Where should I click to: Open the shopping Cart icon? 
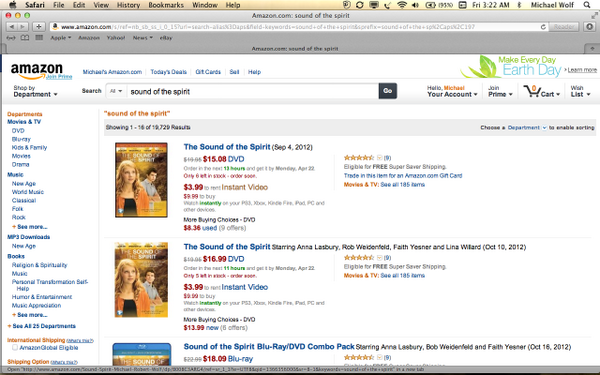(x=542, y=91)
